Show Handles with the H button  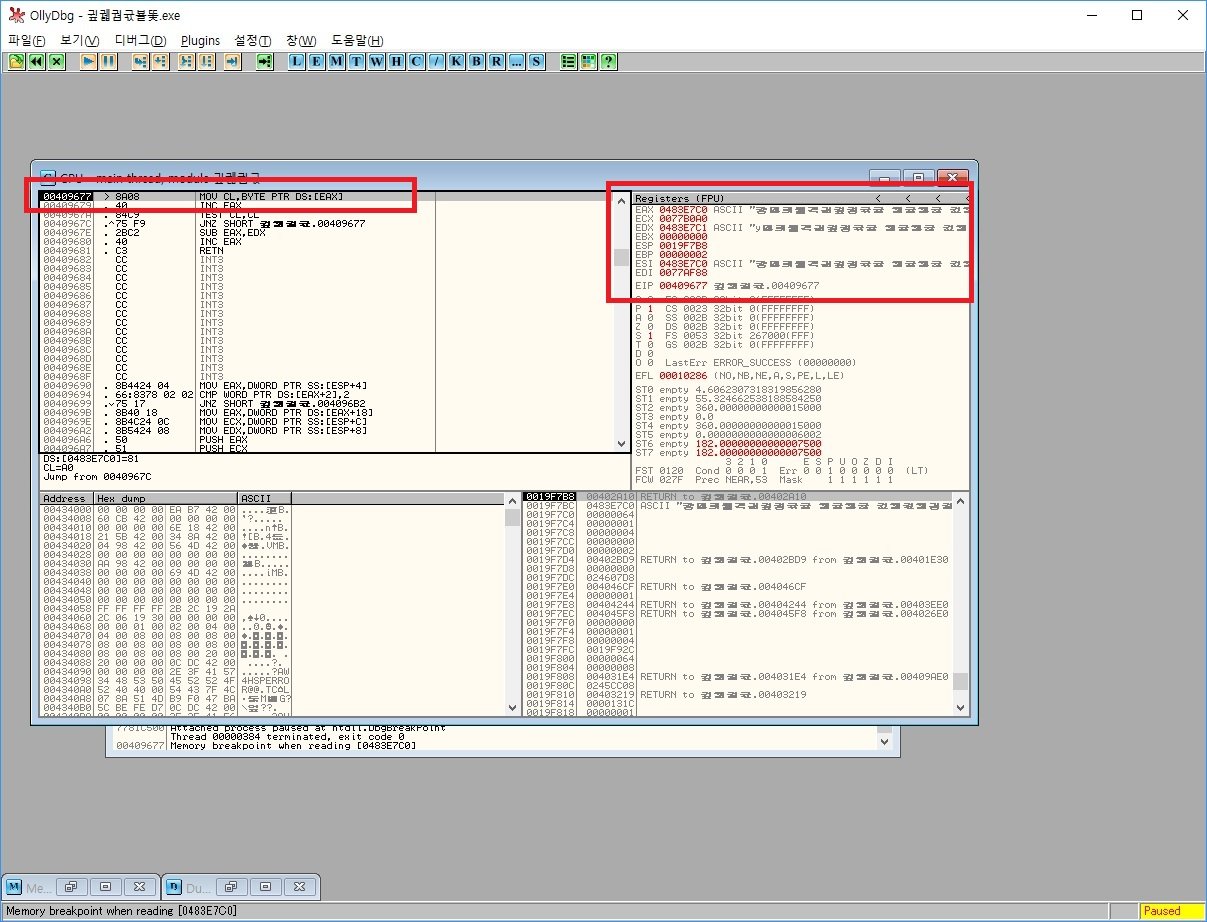point(396,61)
